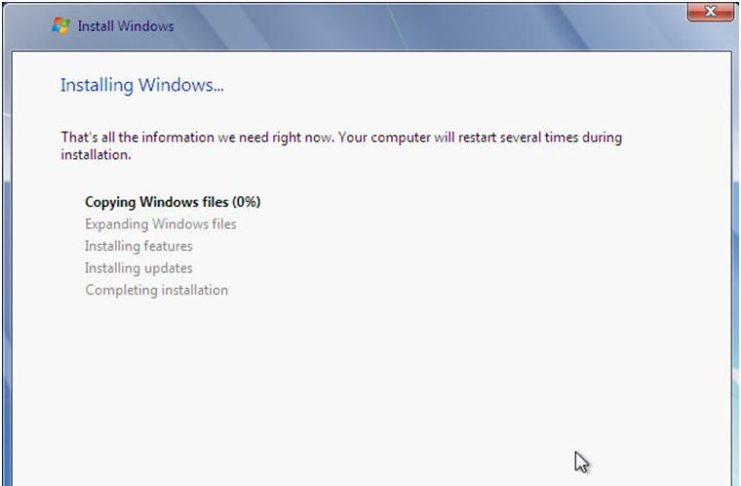Click the 'Installing features' step
The width and height of the screenshot is (741, 486).
point(138,246)
